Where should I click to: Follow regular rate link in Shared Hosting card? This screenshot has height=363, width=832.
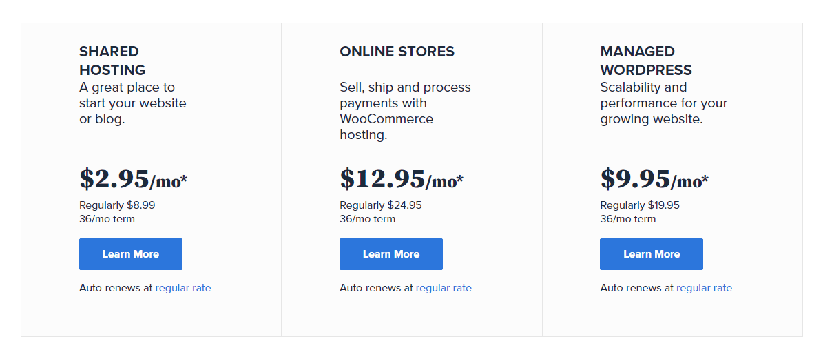(x=183, y=288)
